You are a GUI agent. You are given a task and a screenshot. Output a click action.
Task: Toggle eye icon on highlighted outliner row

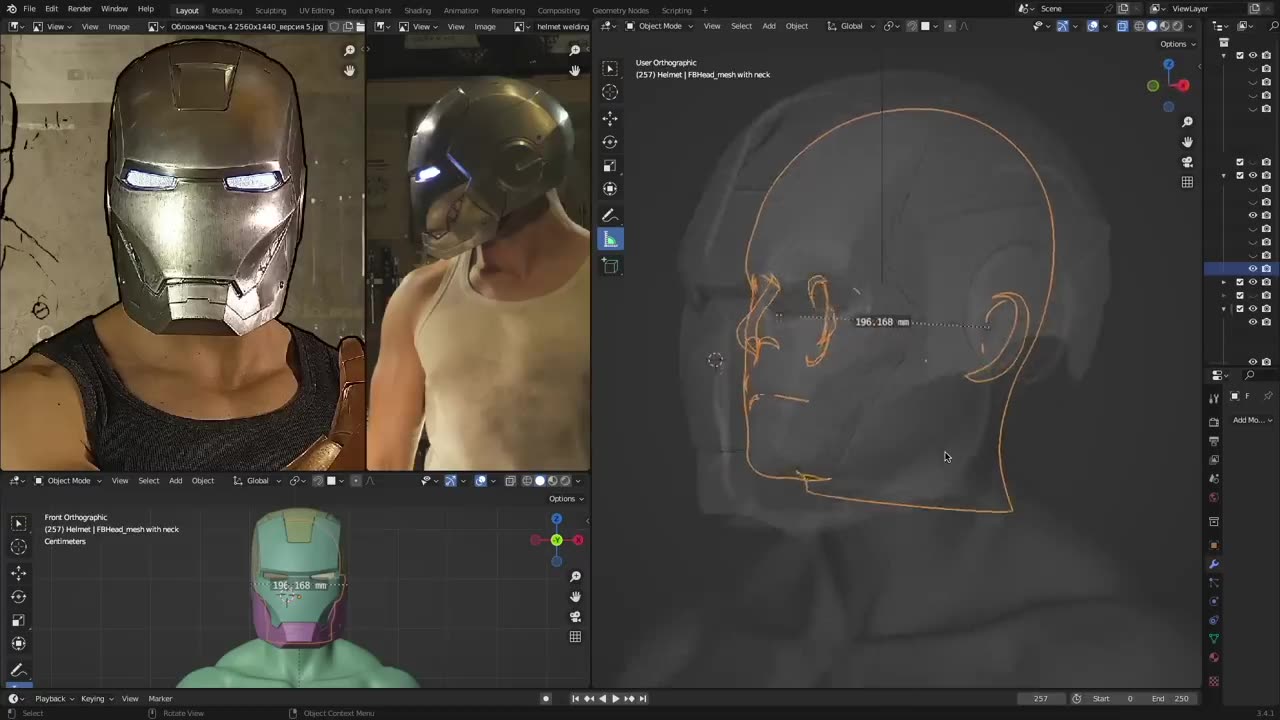[x=1252, y=268]
